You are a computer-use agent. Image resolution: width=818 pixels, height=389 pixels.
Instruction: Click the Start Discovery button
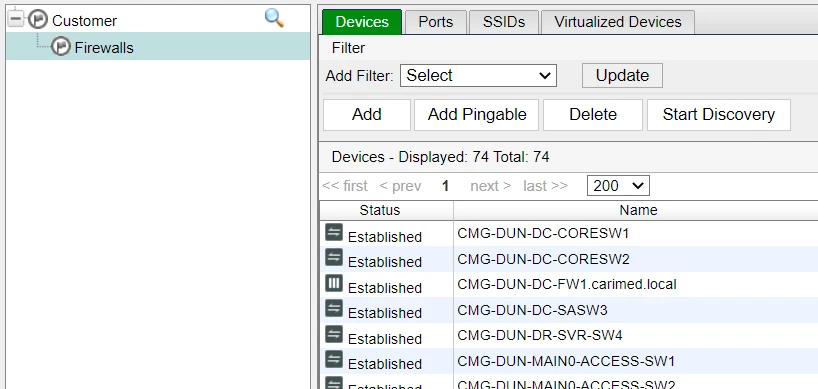tap(719, 115)
